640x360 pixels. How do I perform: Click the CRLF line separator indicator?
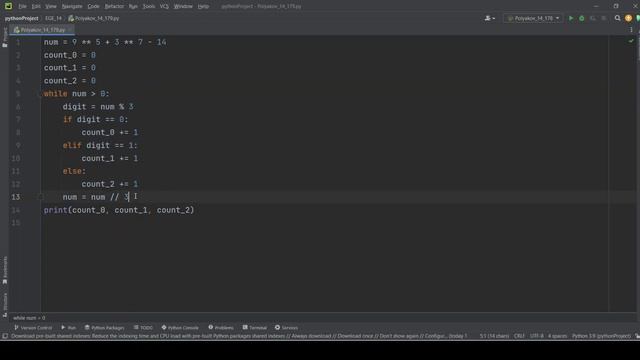519,336
